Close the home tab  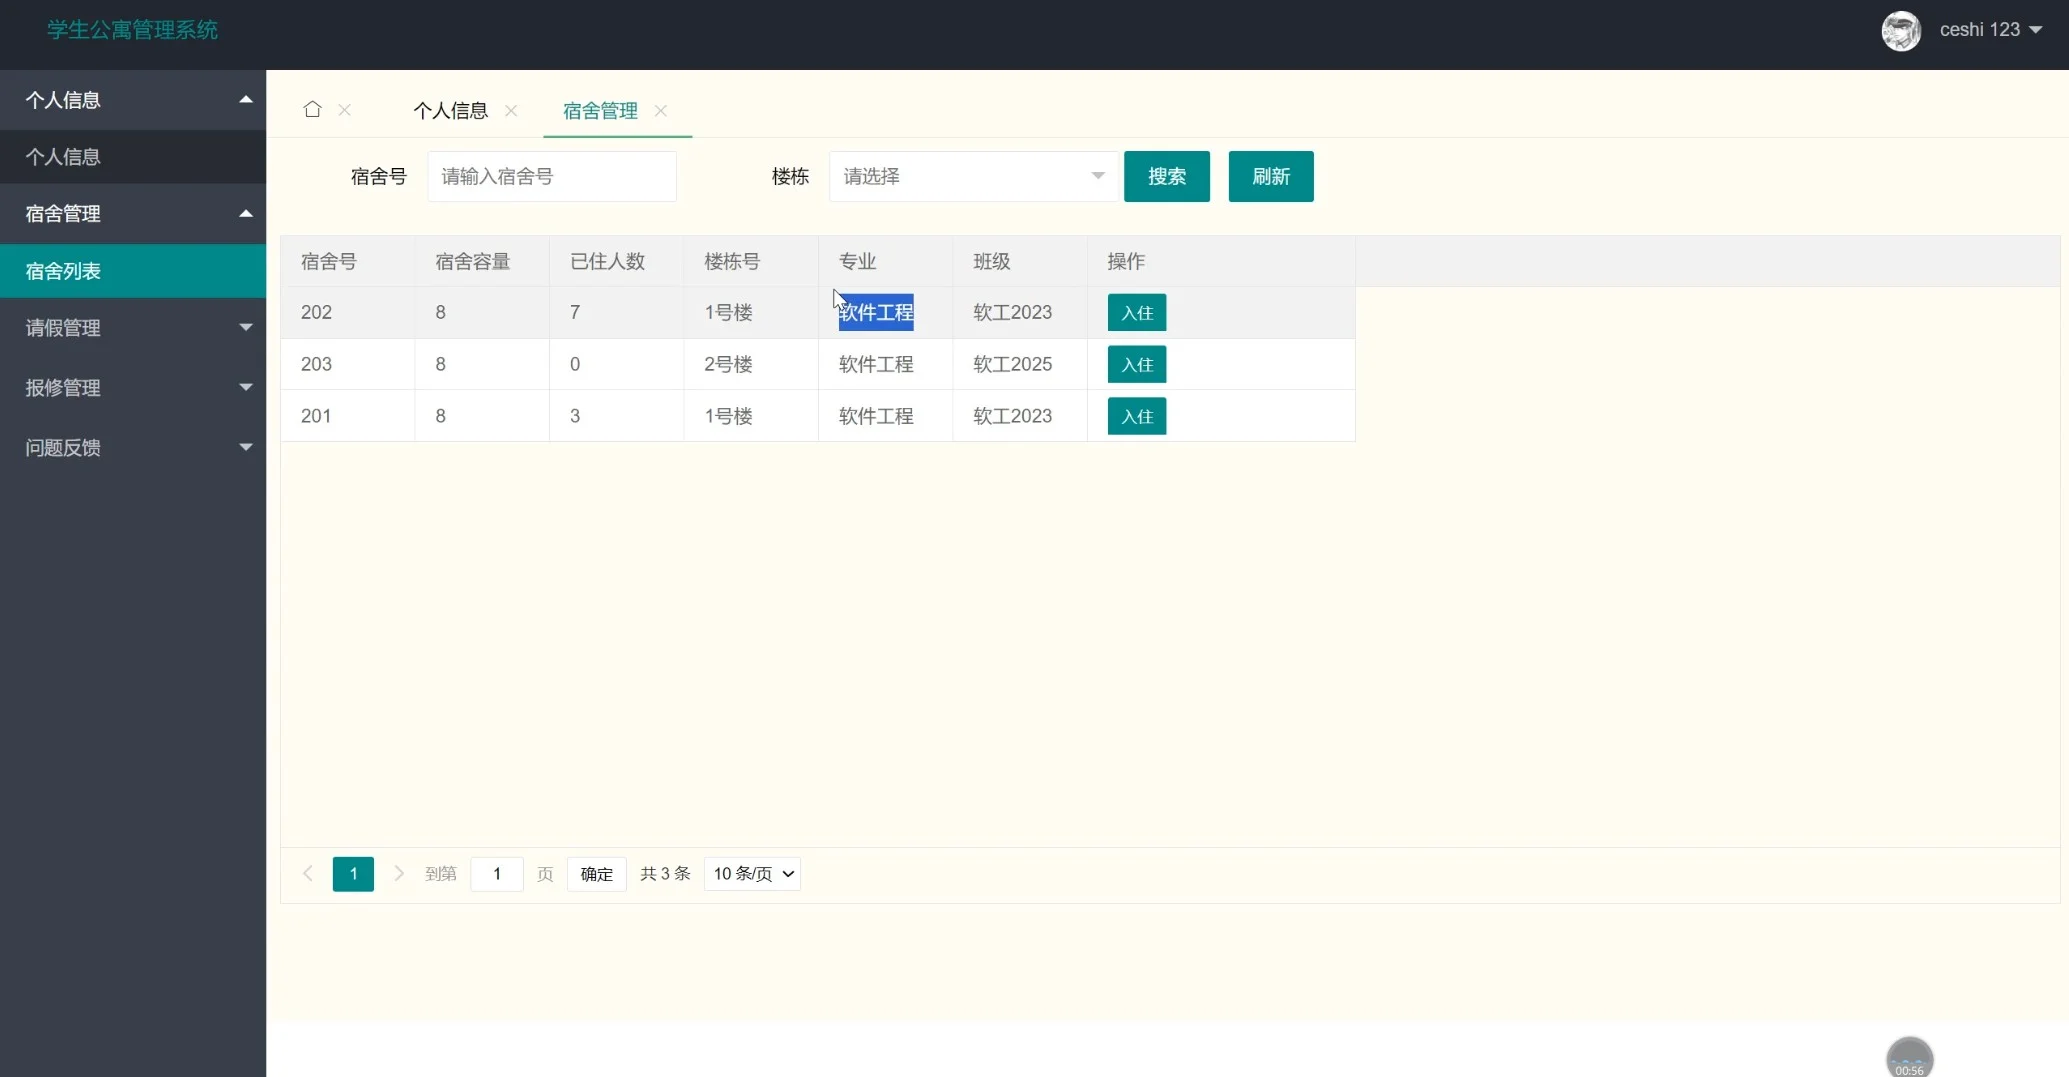345,110
